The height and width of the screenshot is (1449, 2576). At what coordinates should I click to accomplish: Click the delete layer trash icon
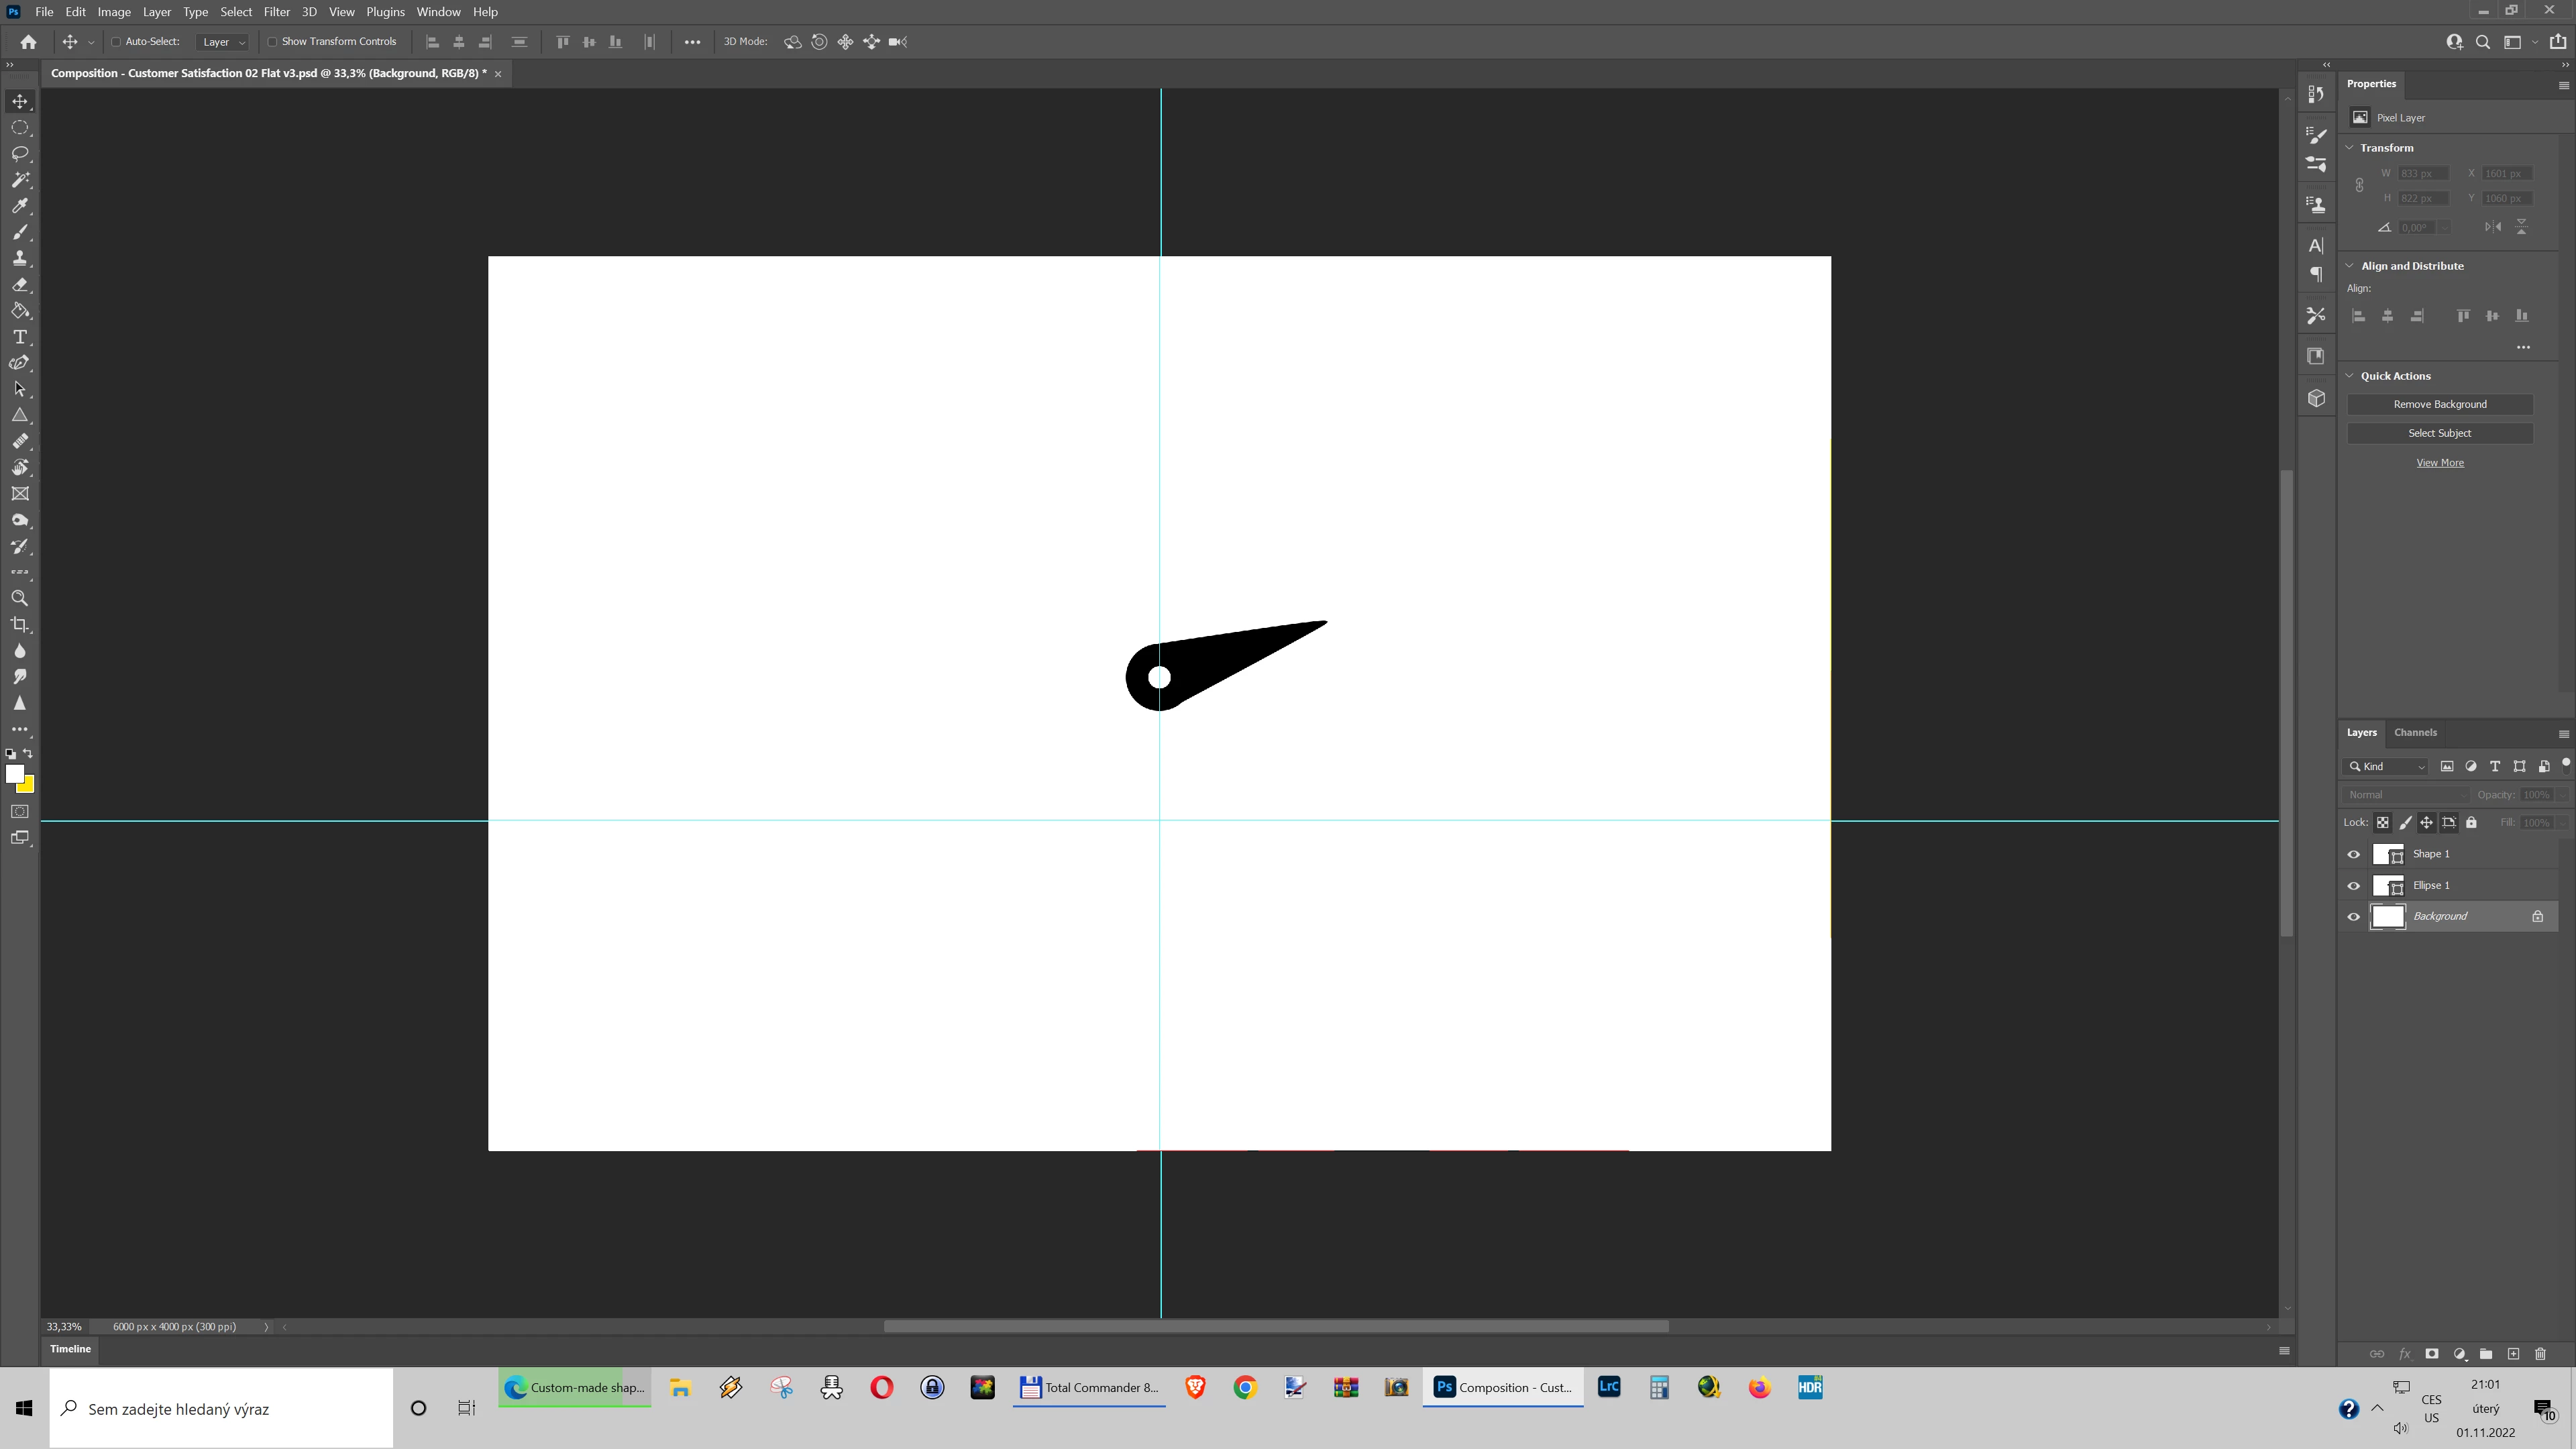[2540, 1354]
